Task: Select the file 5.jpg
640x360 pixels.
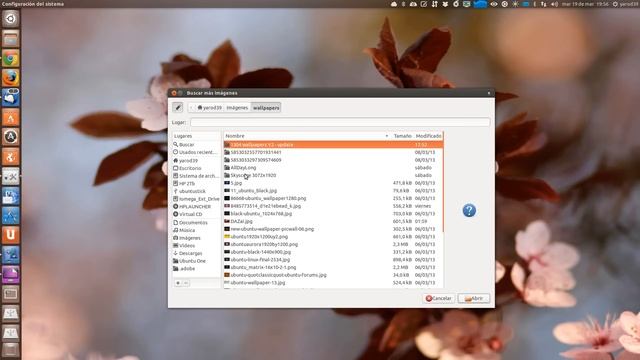Action: click(x=333, y=183)
